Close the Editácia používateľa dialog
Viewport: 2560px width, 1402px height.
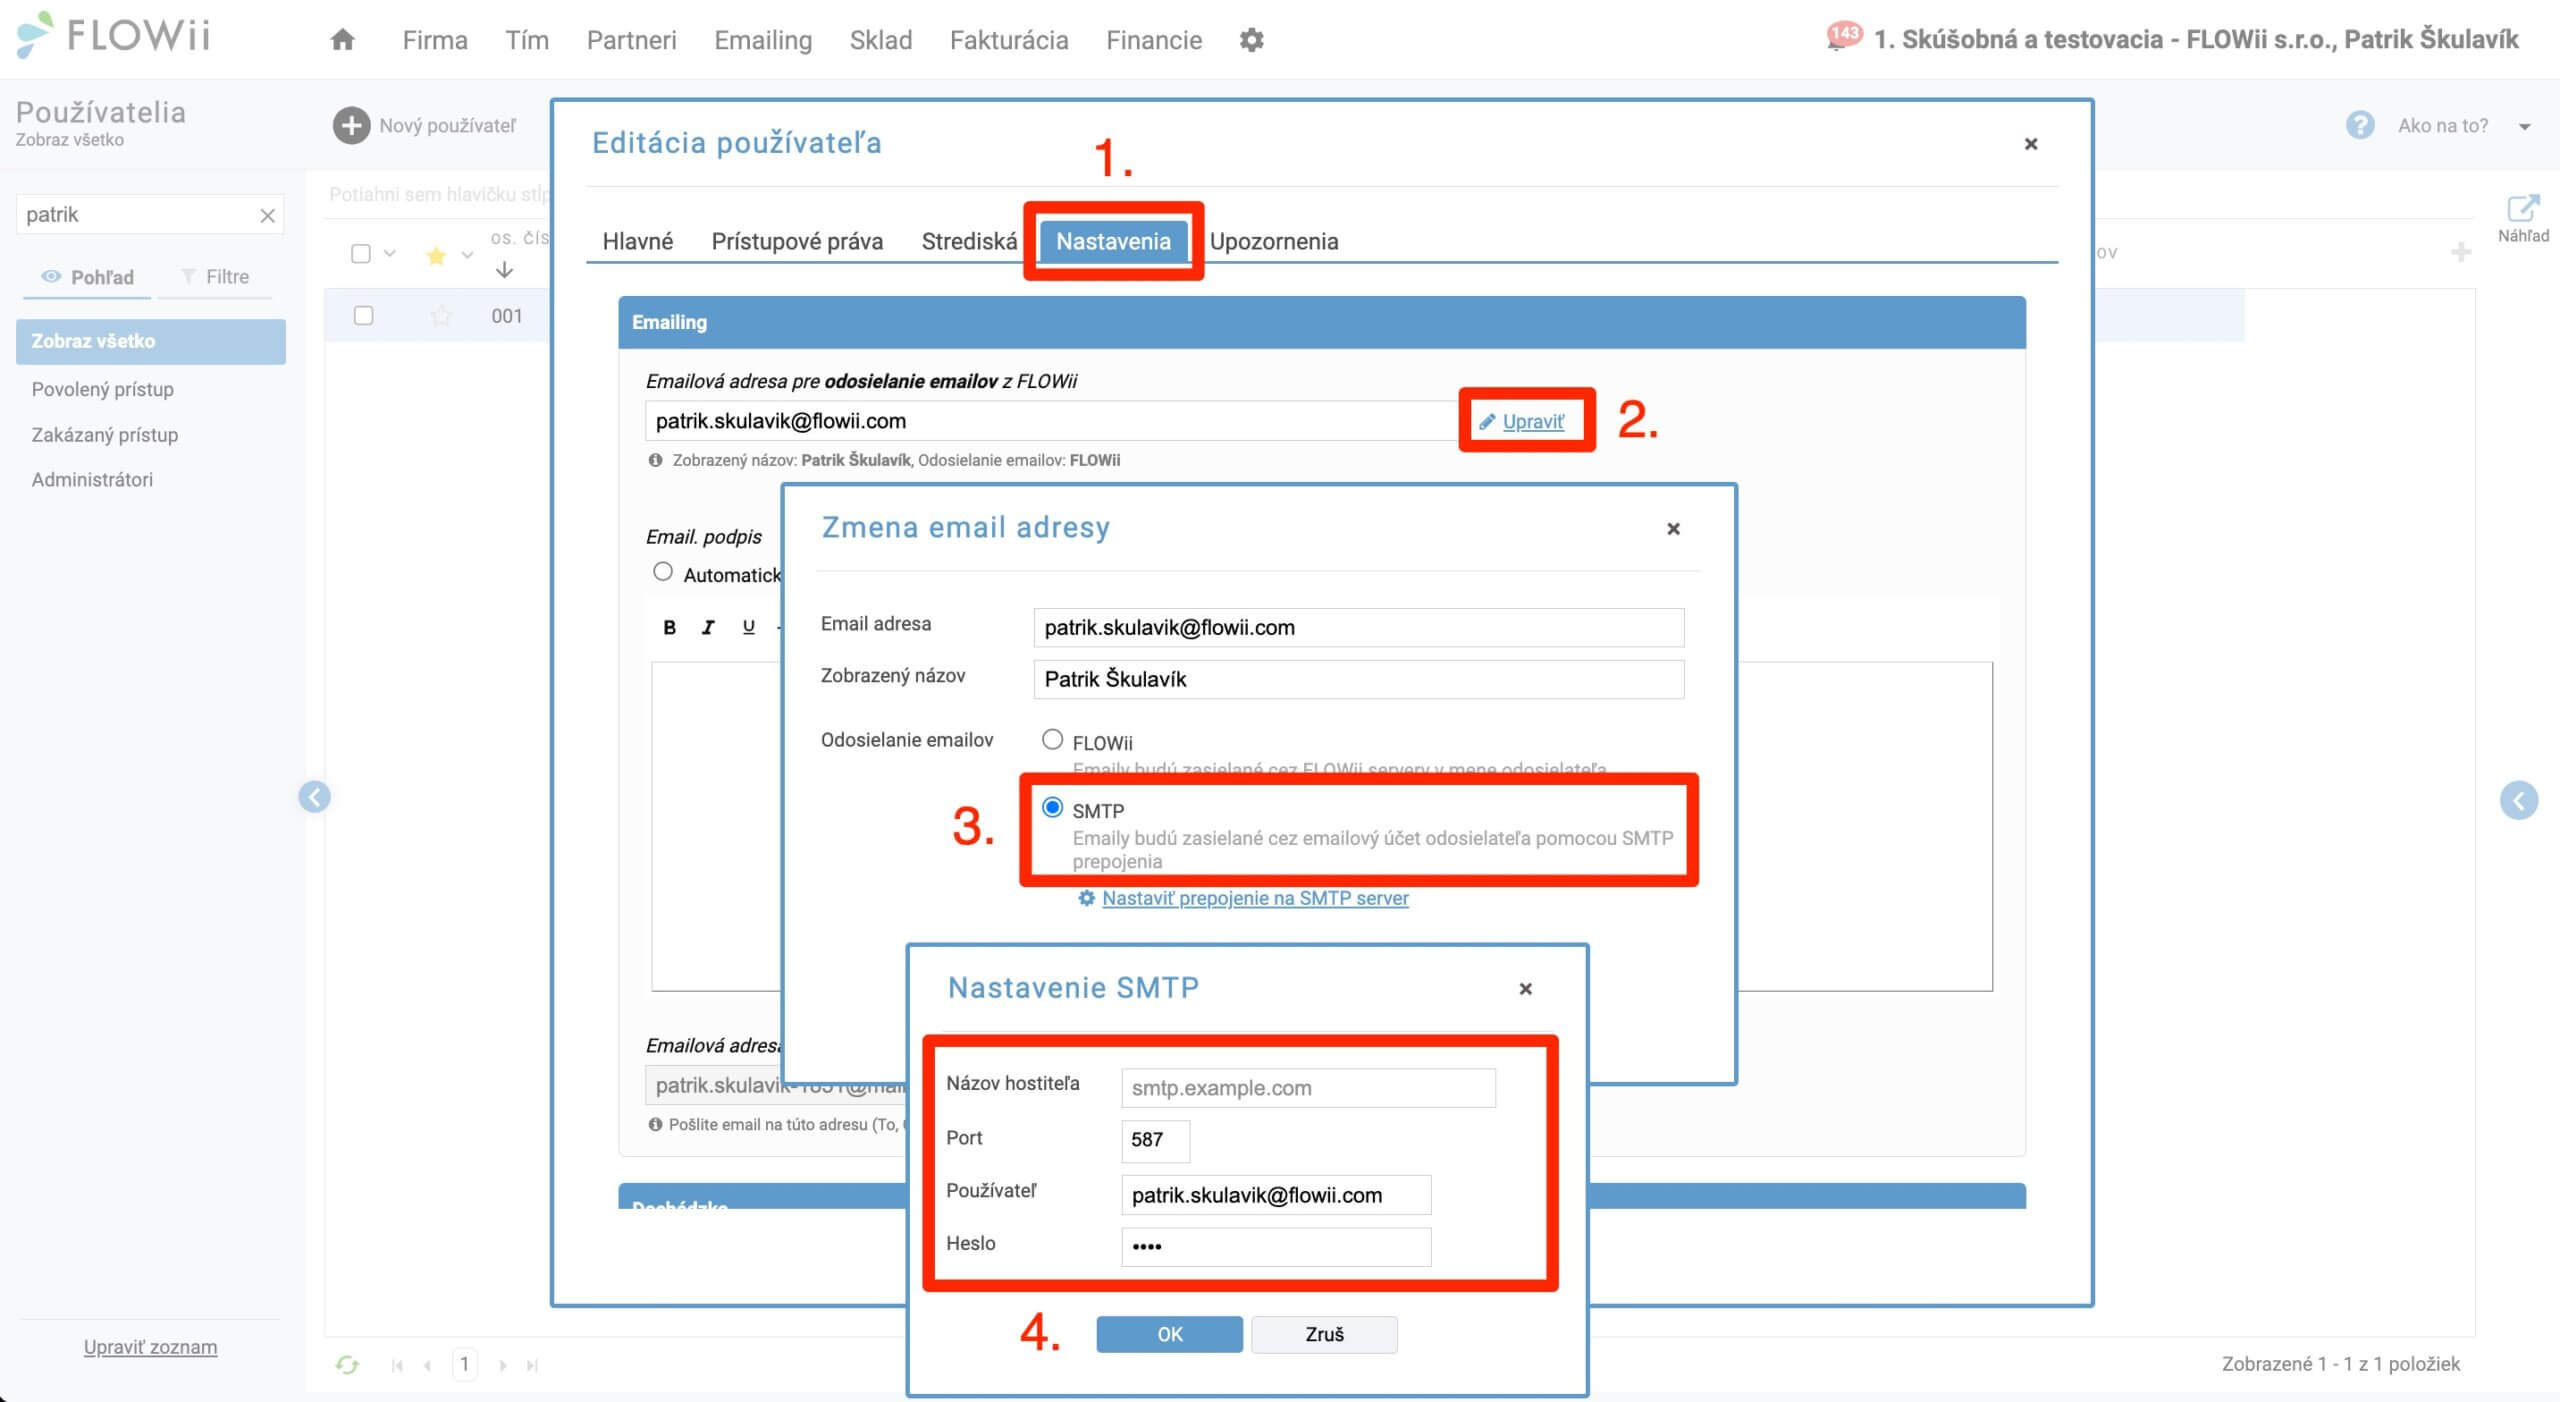[x=2031, y=144]
